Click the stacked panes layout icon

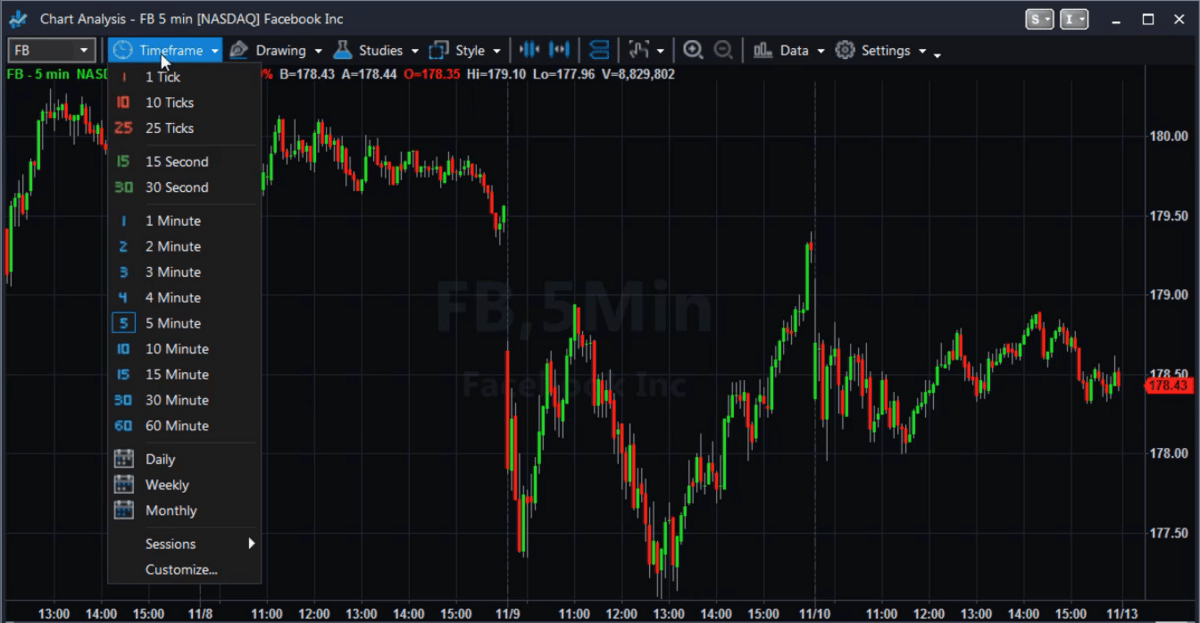(598, 50)
